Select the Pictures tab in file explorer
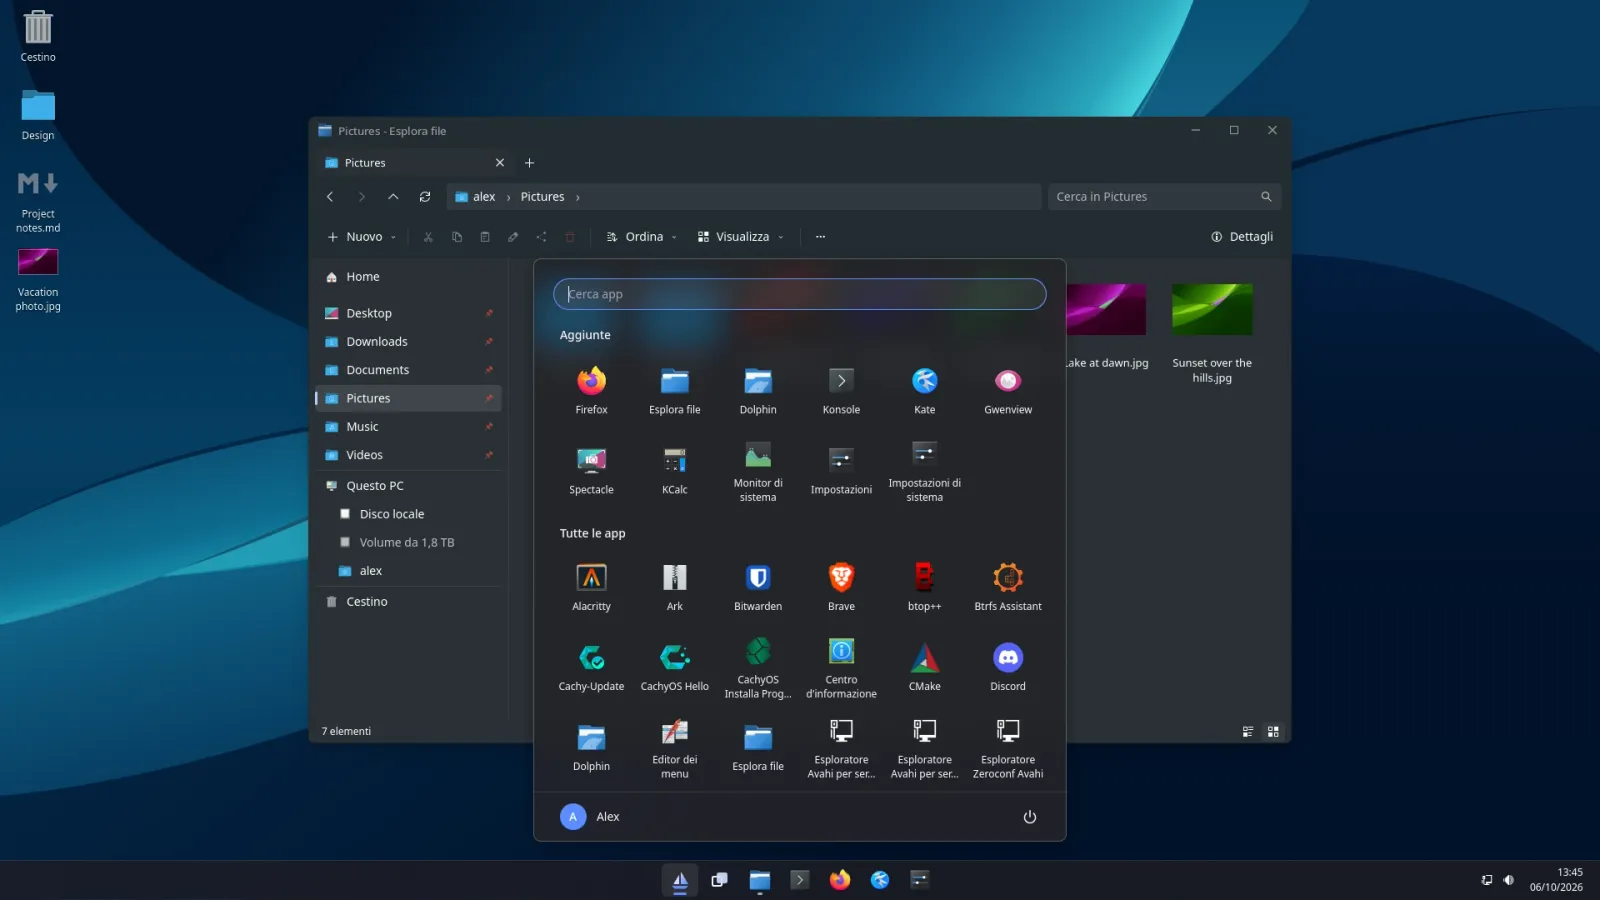 414,163
